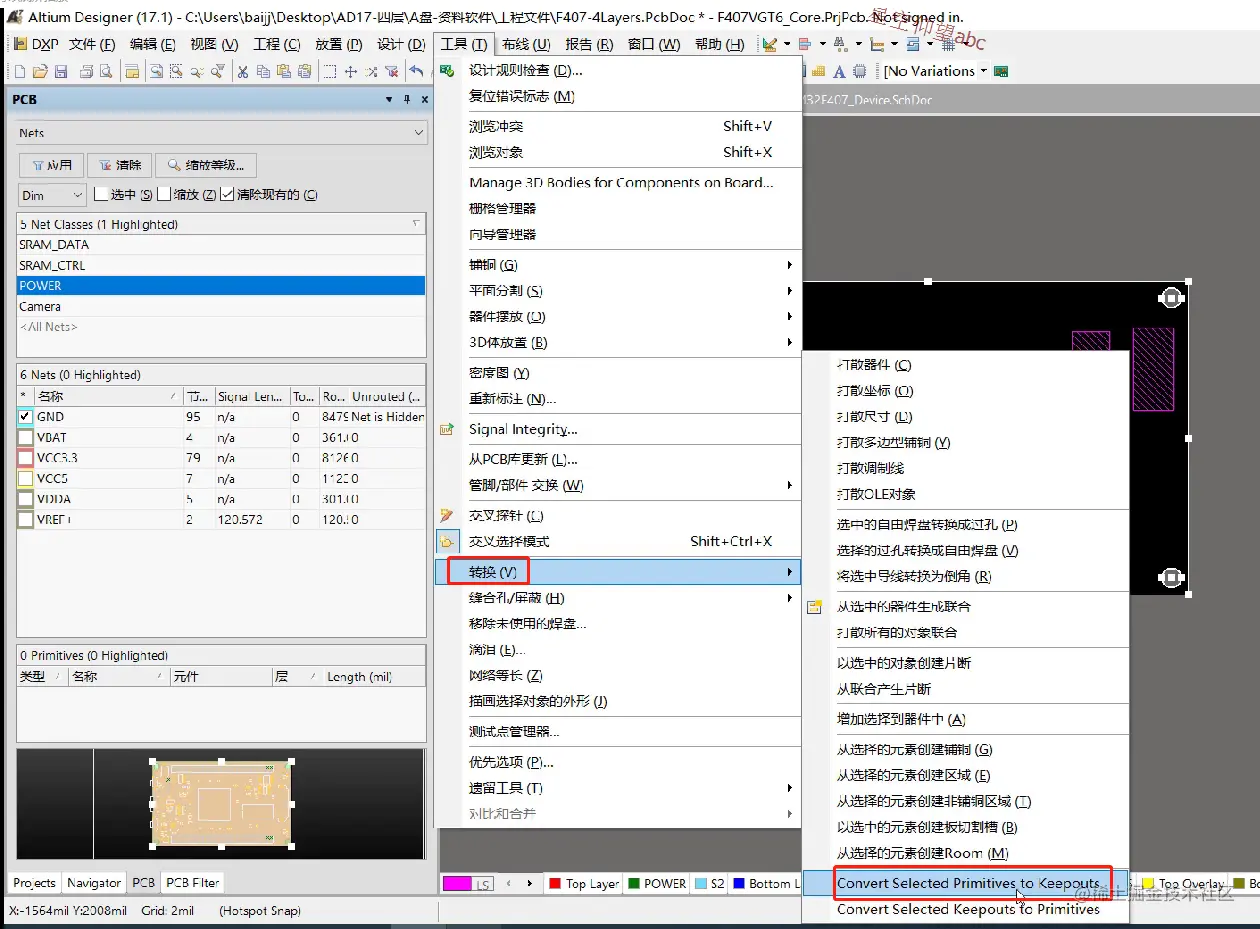Image resolution: width=1260 pixels, height=929 pixels.
Task: Check the VREF net checkbox
Action: [x=25, y=519]
